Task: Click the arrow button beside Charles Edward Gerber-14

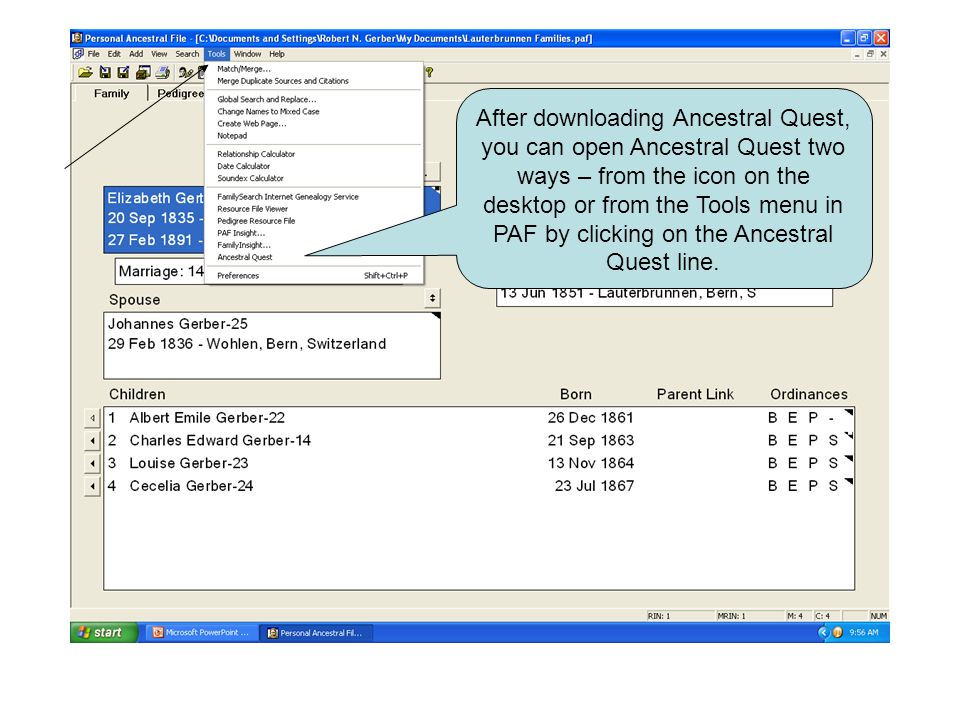Action: (92, 441)
